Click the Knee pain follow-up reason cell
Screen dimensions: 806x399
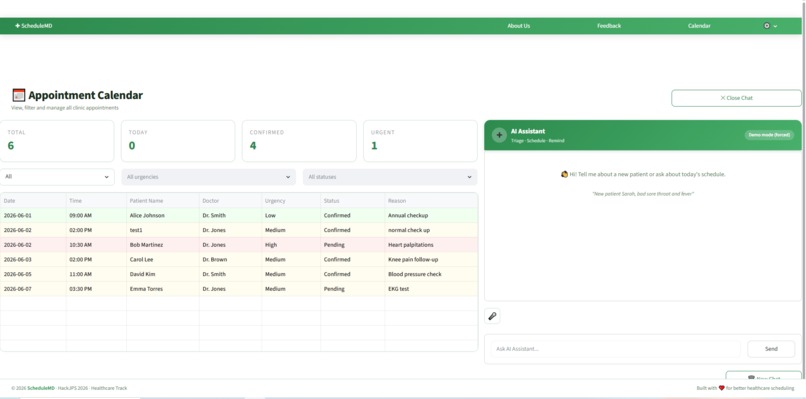click(x=431, y=259)
